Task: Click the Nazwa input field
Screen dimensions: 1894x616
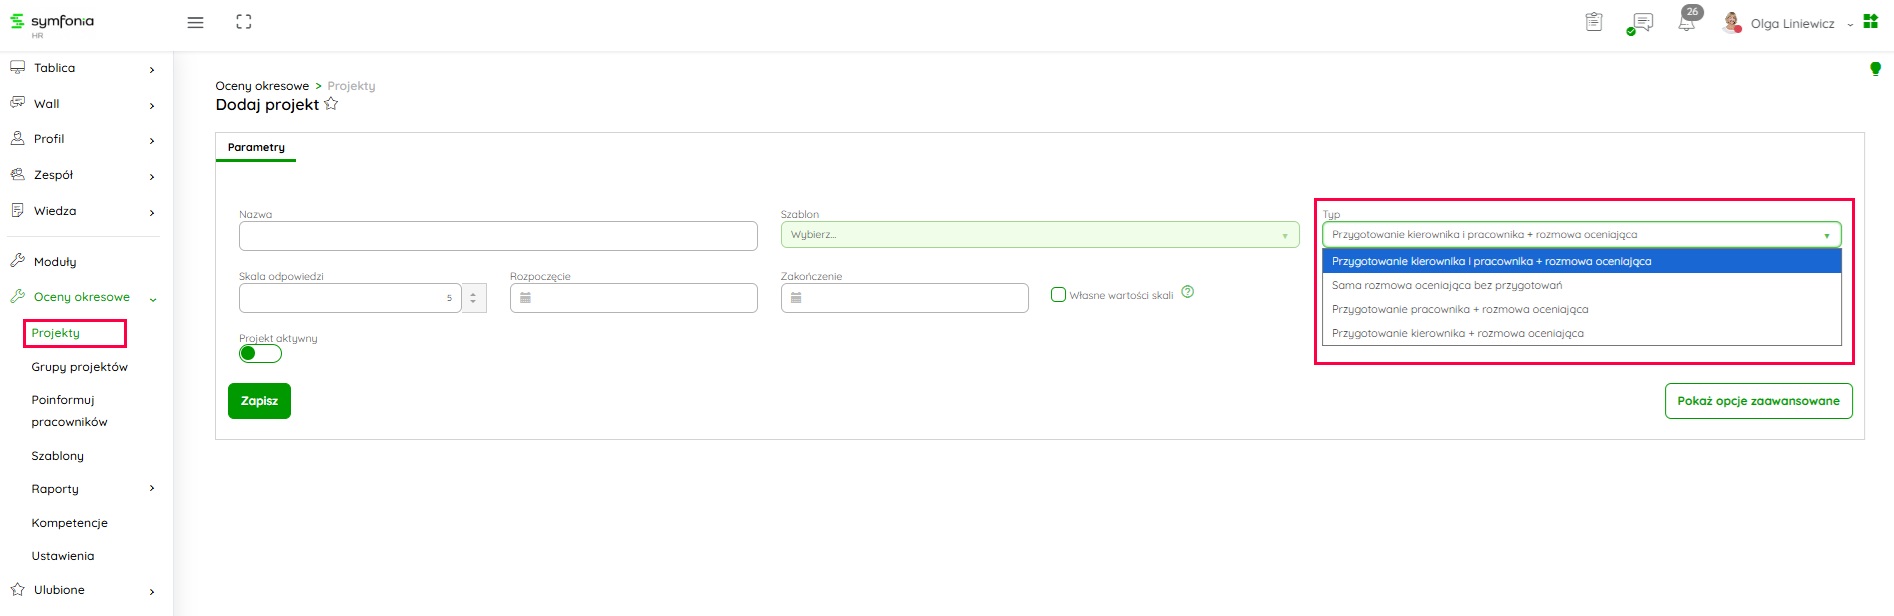Action: click(x=498, y=236)
